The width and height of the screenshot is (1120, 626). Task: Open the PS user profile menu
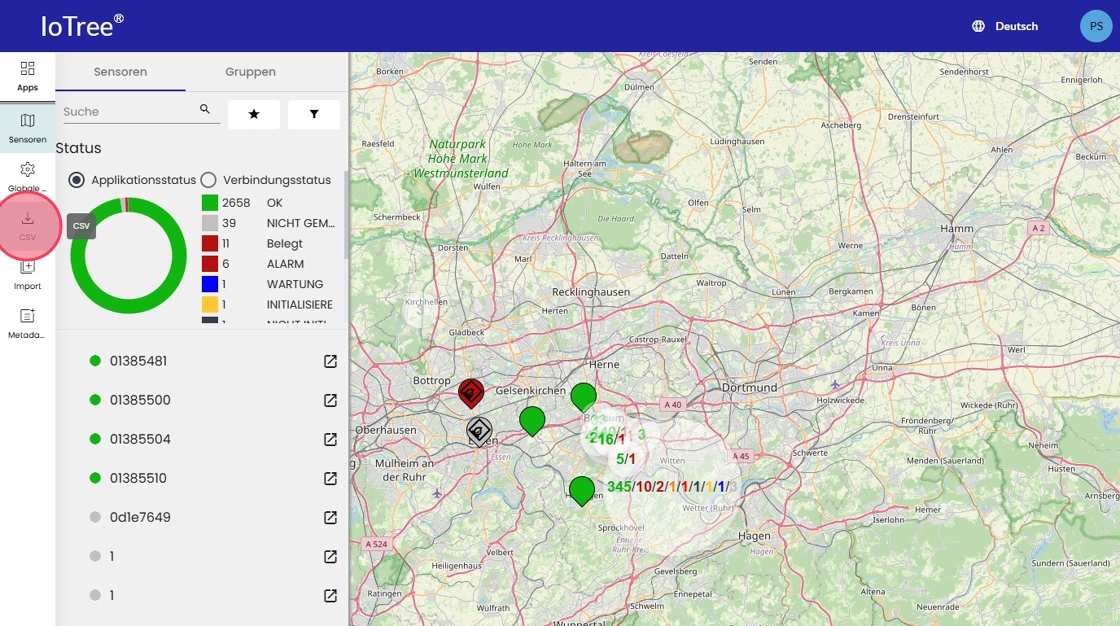click(1095, 26)
